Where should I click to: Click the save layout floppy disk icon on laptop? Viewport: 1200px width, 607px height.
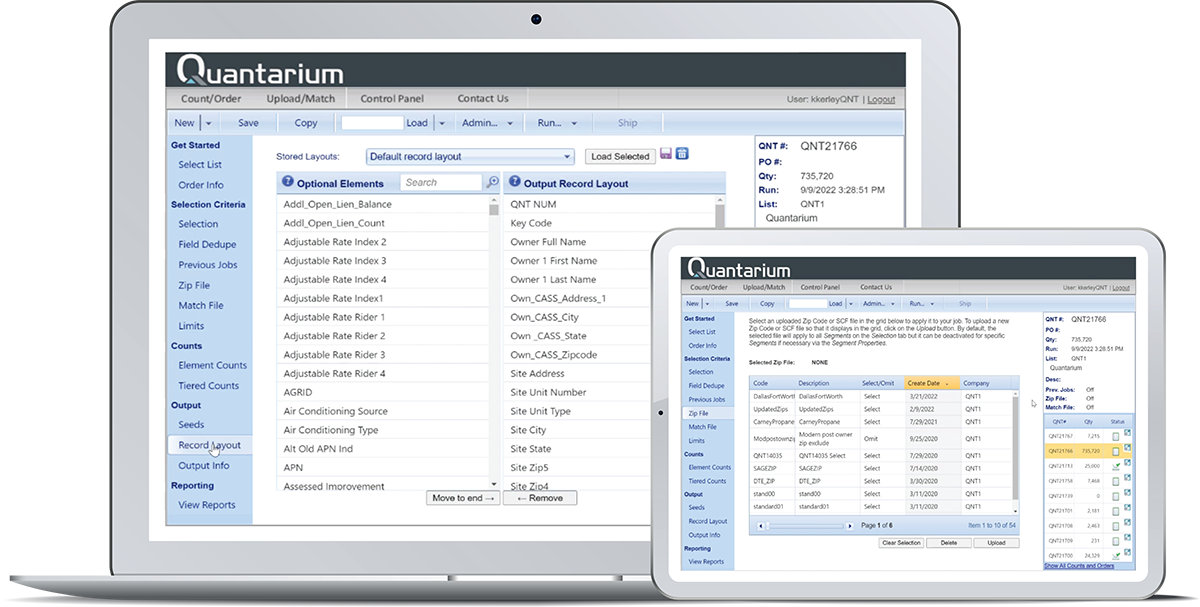[666, 154]
